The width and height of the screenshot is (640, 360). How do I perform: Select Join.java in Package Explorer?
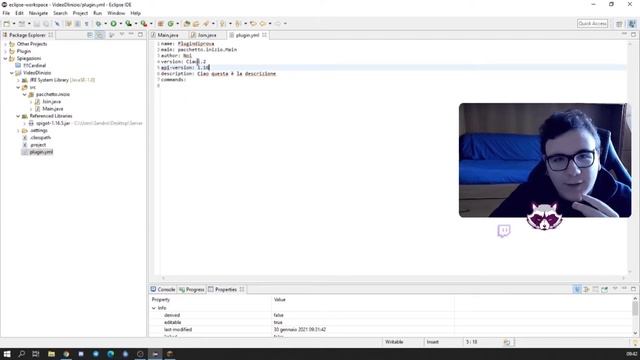point(51,102)
